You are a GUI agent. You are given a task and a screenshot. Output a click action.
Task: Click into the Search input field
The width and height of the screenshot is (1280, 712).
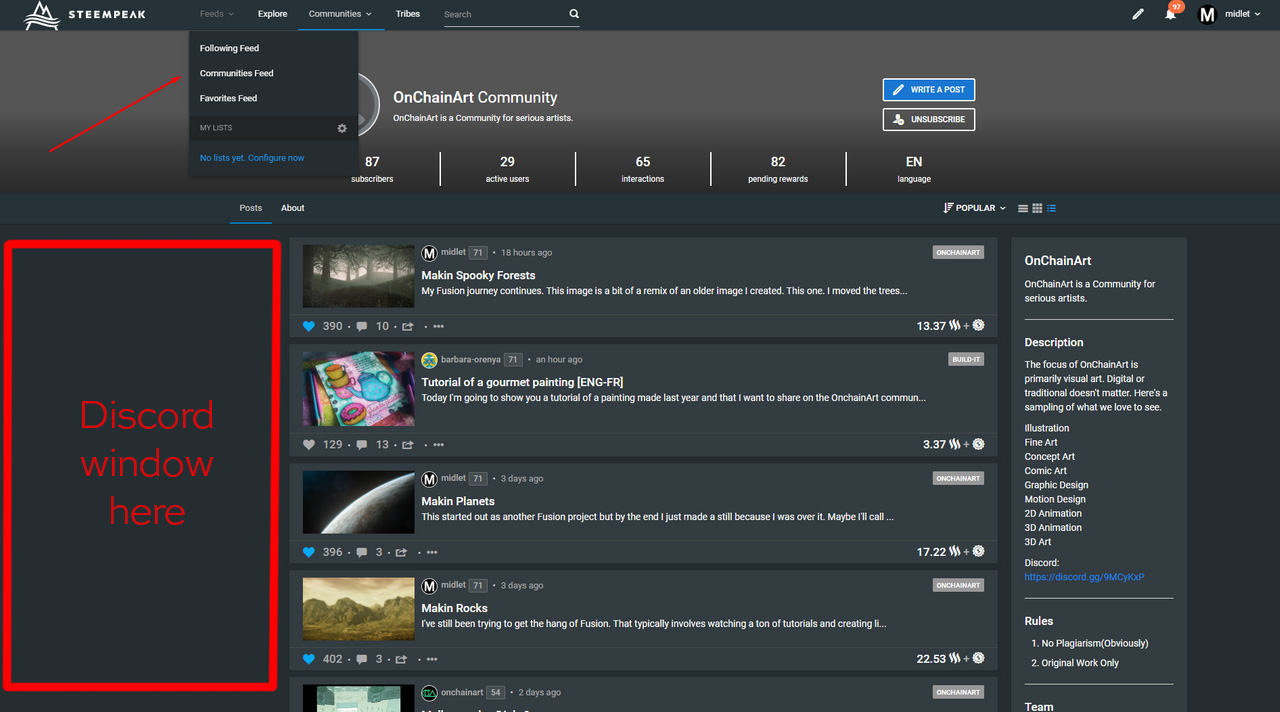point(502,15)
